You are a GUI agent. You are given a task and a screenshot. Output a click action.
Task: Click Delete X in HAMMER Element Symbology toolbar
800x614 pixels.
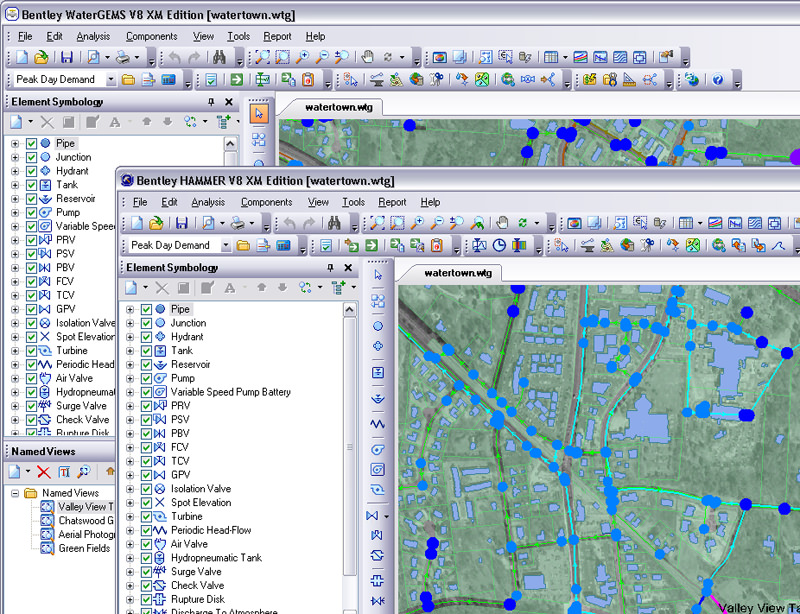(x=162, y=288)
